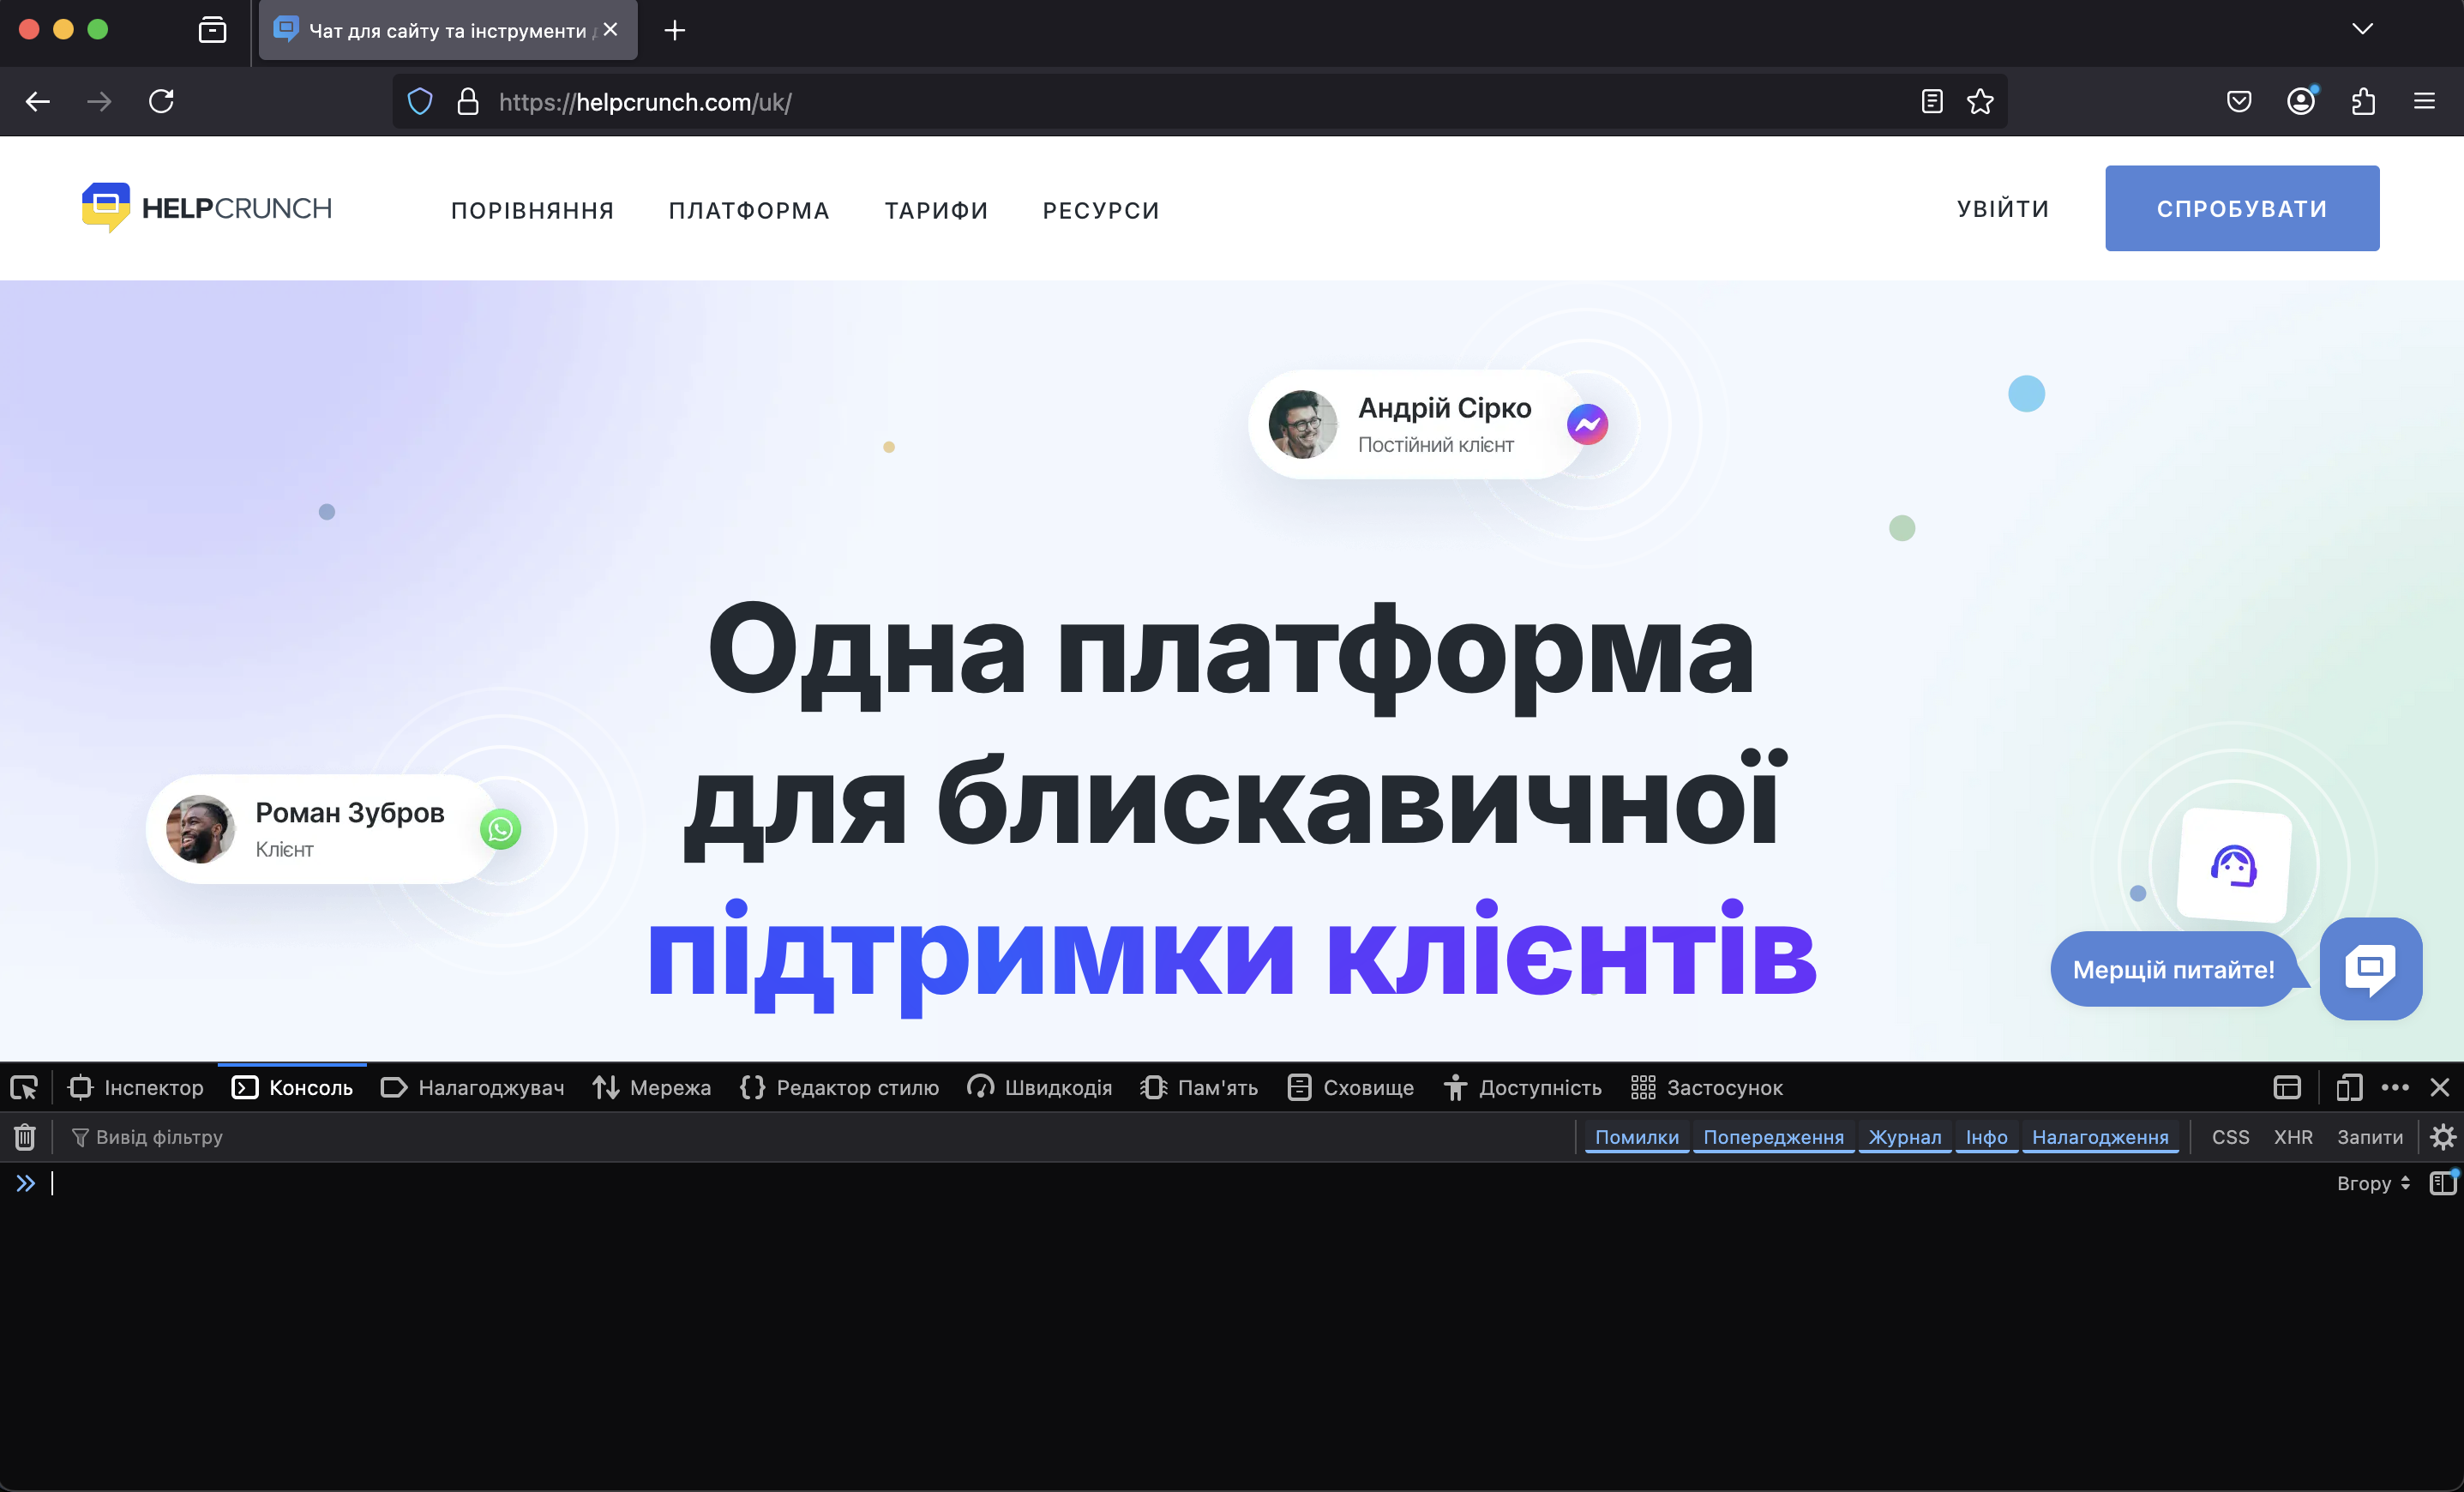Open Pocket save icon in toolbar

tap(2239, 101)
